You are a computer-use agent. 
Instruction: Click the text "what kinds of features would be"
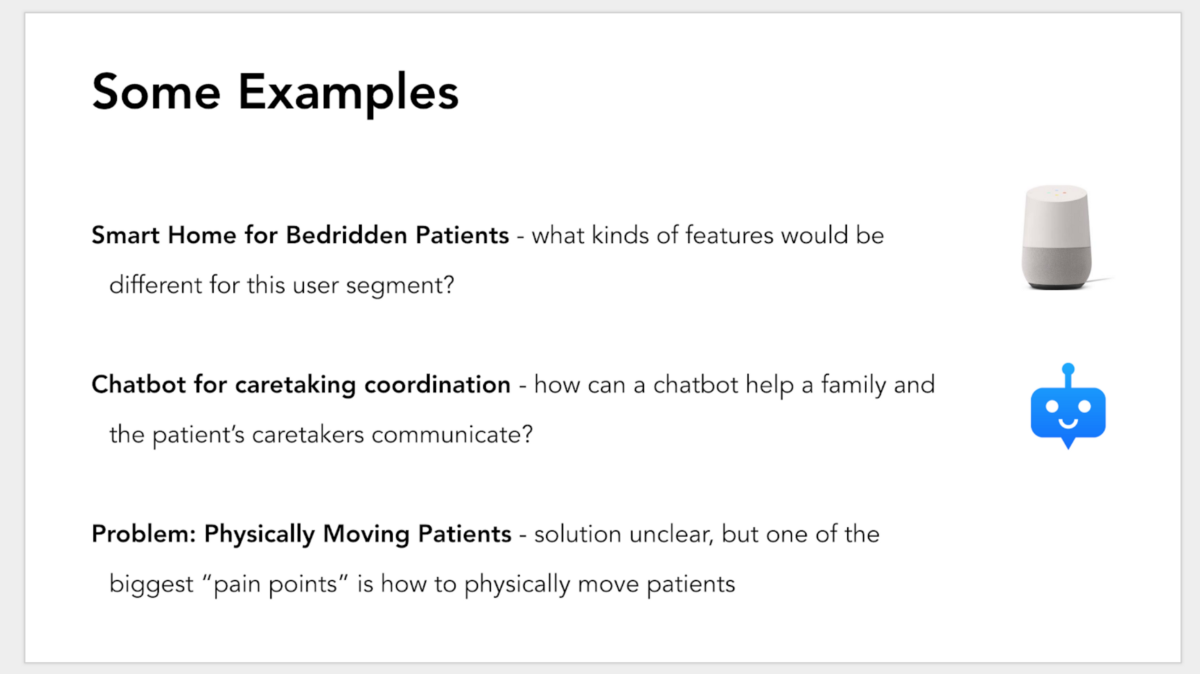pyautogui.click(x=707, y=236)
